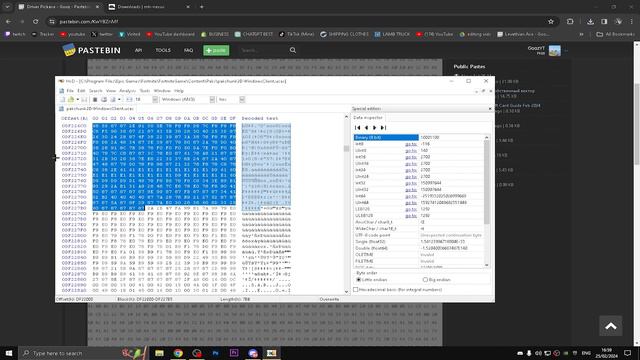640x360 pixels.
Task: Open HxD View menu
Action: pyautogui.click(x=111, y=91)
